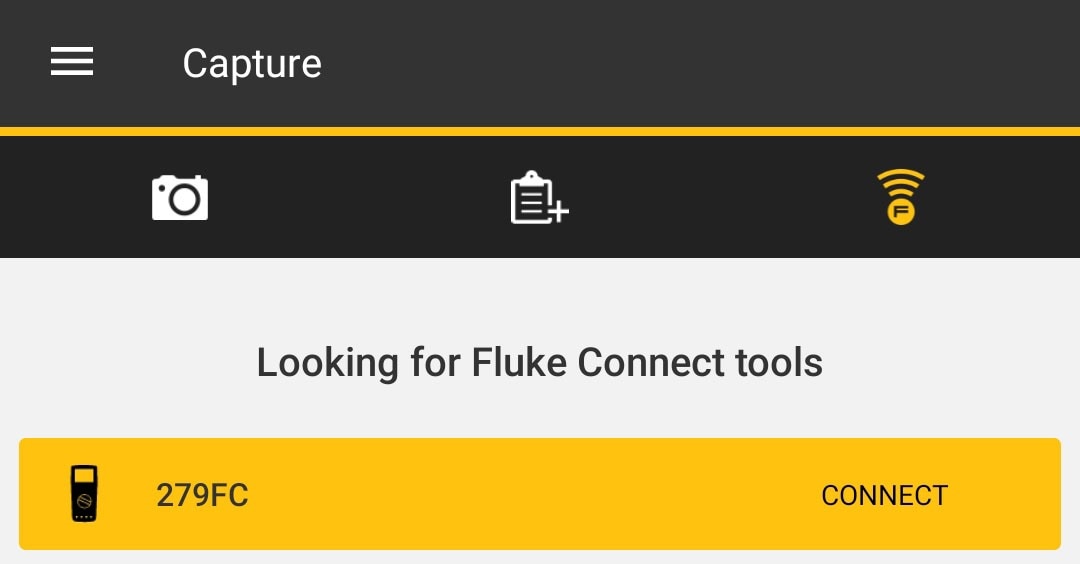Tap the dark header bar beside Capture
The width and height of the screenshot is (1080, 564).
point(689,63)
